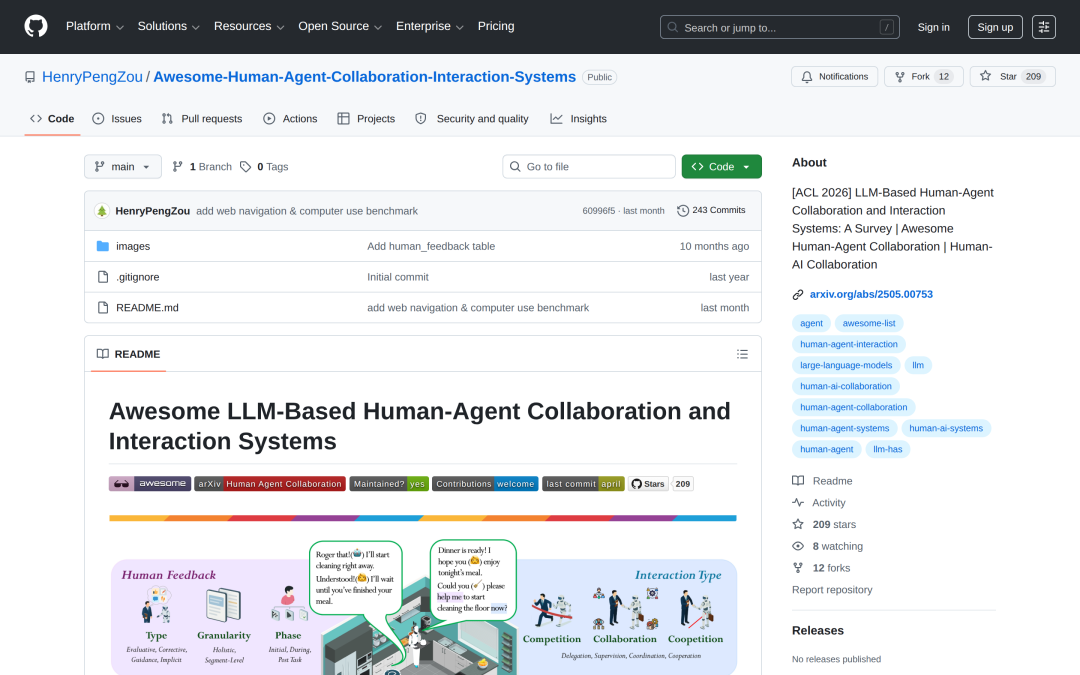The width and height of the screenshot is (1080, 675).
Task: Select the Code tab
Action: (x=52, y=118)
